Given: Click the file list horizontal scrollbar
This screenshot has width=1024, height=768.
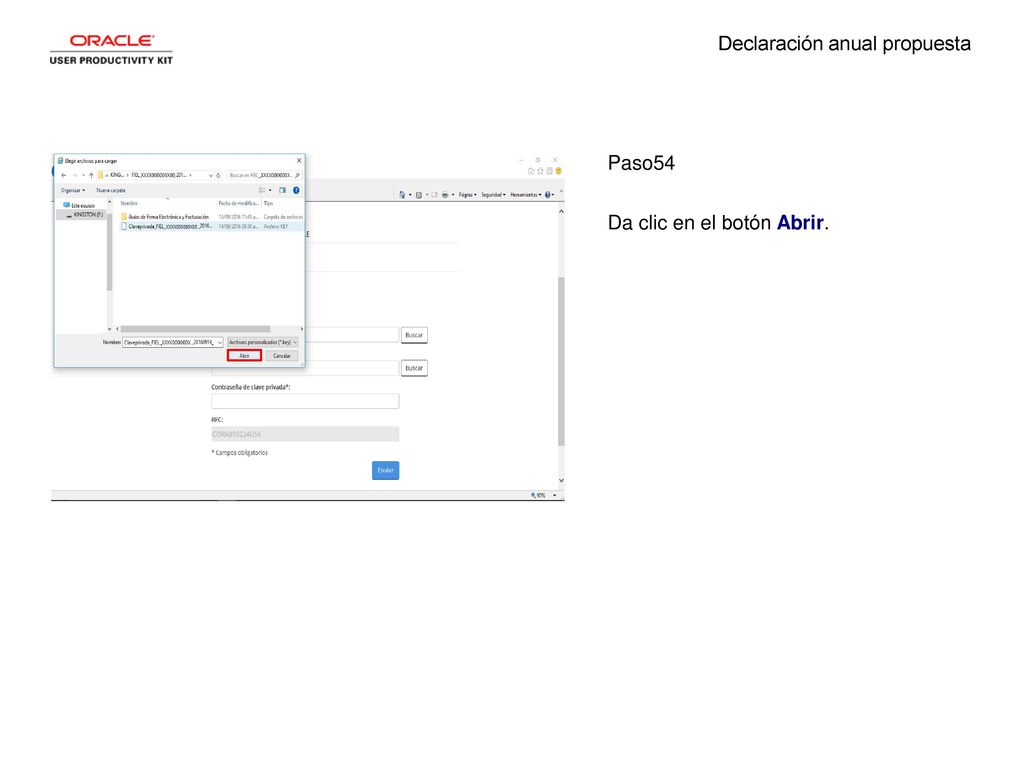Looking at the screenshot, I should (x=195, y=329).
